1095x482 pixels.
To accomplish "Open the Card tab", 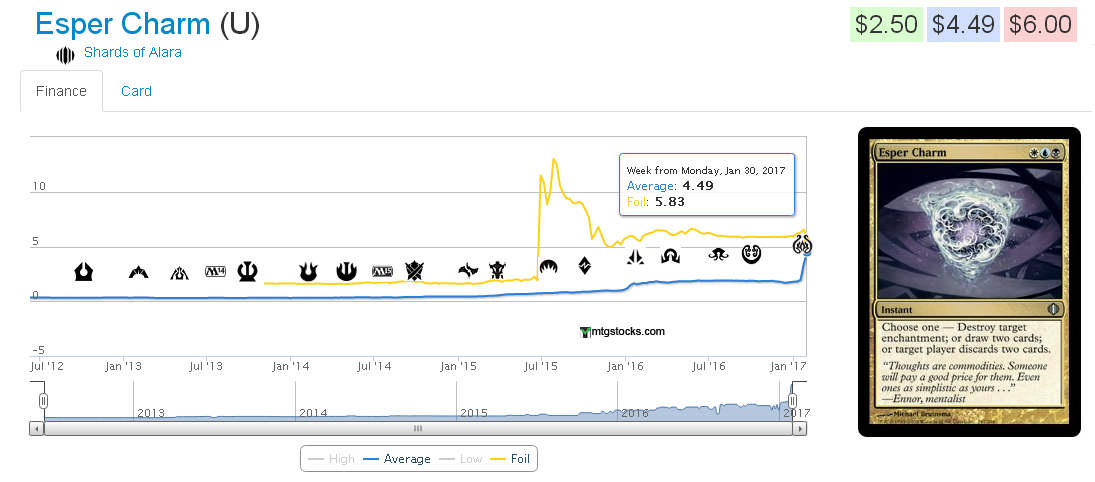I will [x=136, y=91].
